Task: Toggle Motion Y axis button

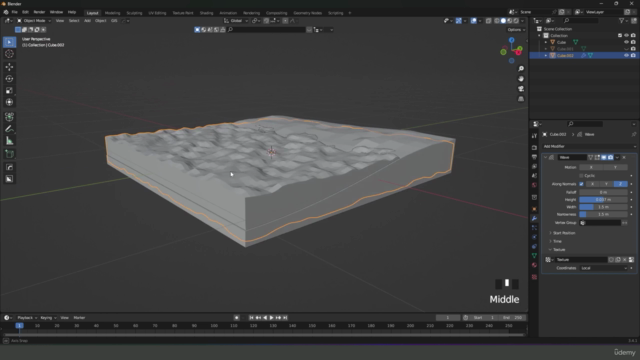Action: [x=616, y=167]
